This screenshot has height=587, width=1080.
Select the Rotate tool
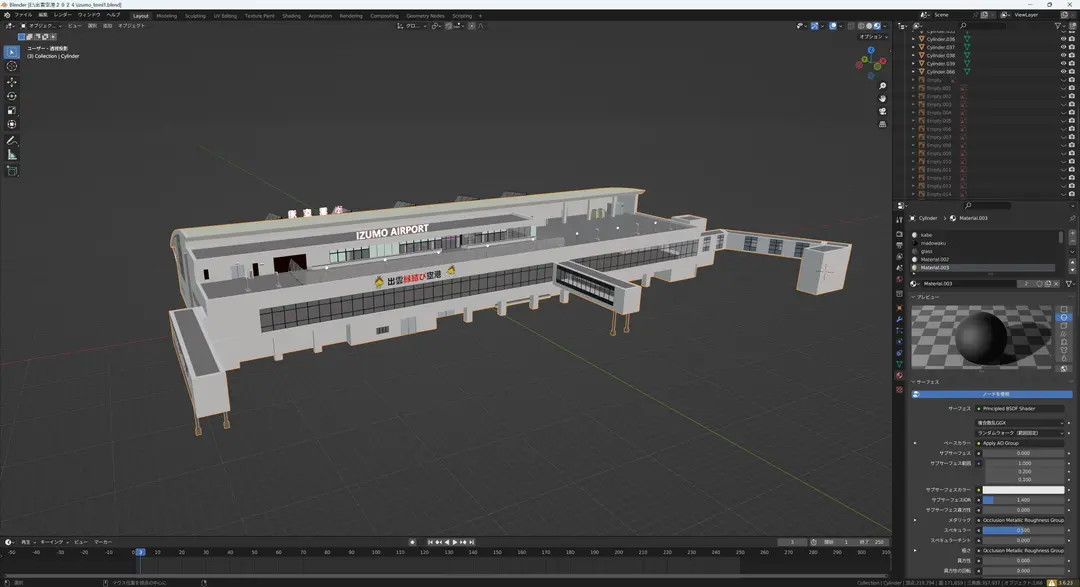[12, 96]
